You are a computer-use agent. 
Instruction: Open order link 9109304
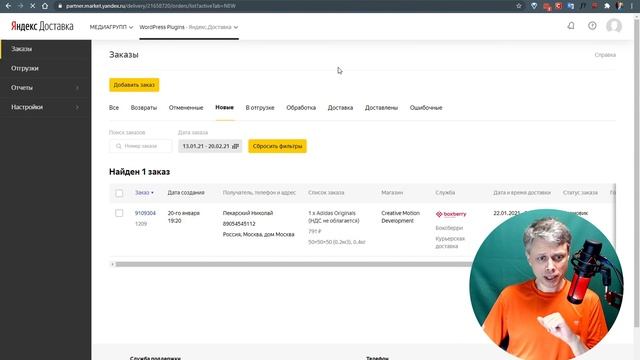(145, 213)
